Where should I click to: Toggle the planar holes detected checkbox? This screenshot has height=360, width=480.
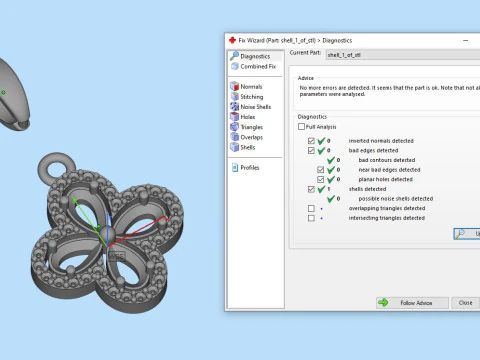(321, 179)
